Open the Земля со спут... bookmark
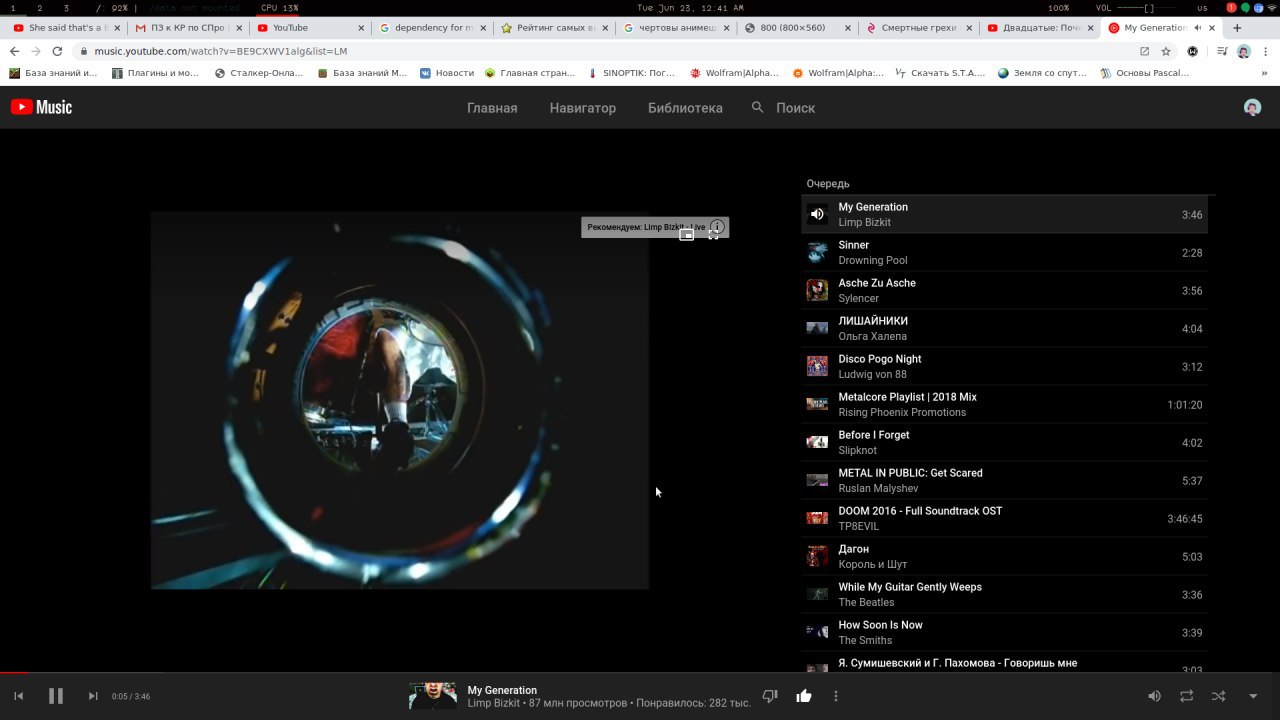 click(x=1042, y=73)
